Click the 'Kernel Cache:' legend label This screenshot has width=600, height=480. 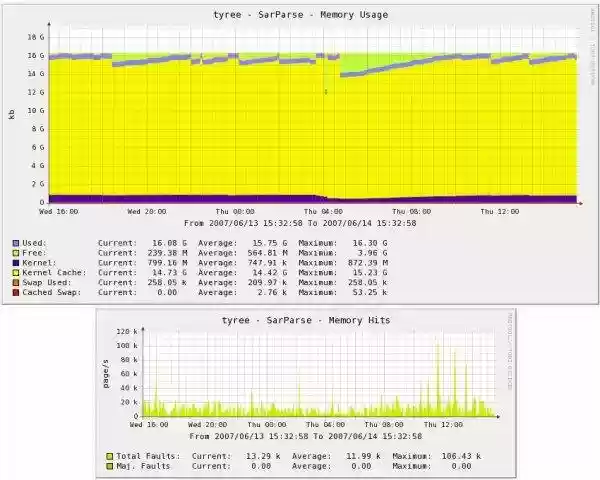54,273
